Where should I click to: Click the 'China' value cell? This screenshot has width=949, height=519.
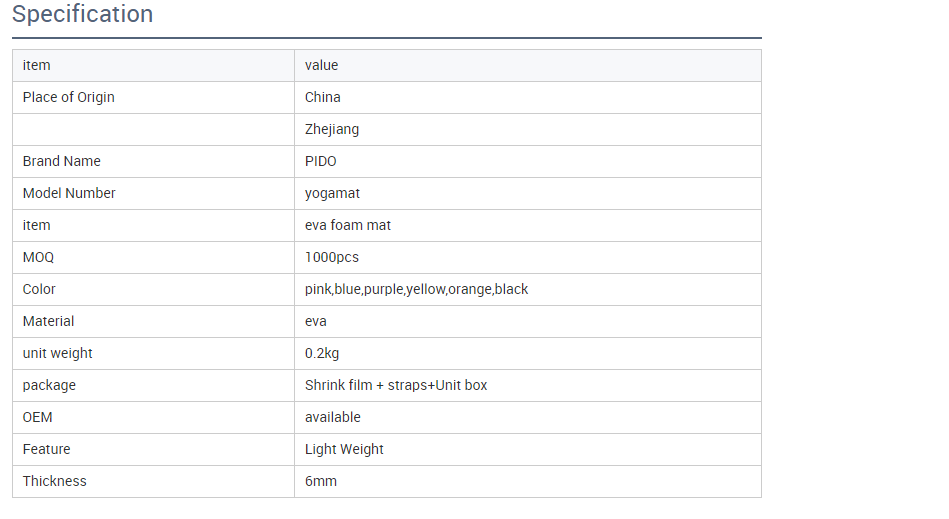tap(323, 97)
